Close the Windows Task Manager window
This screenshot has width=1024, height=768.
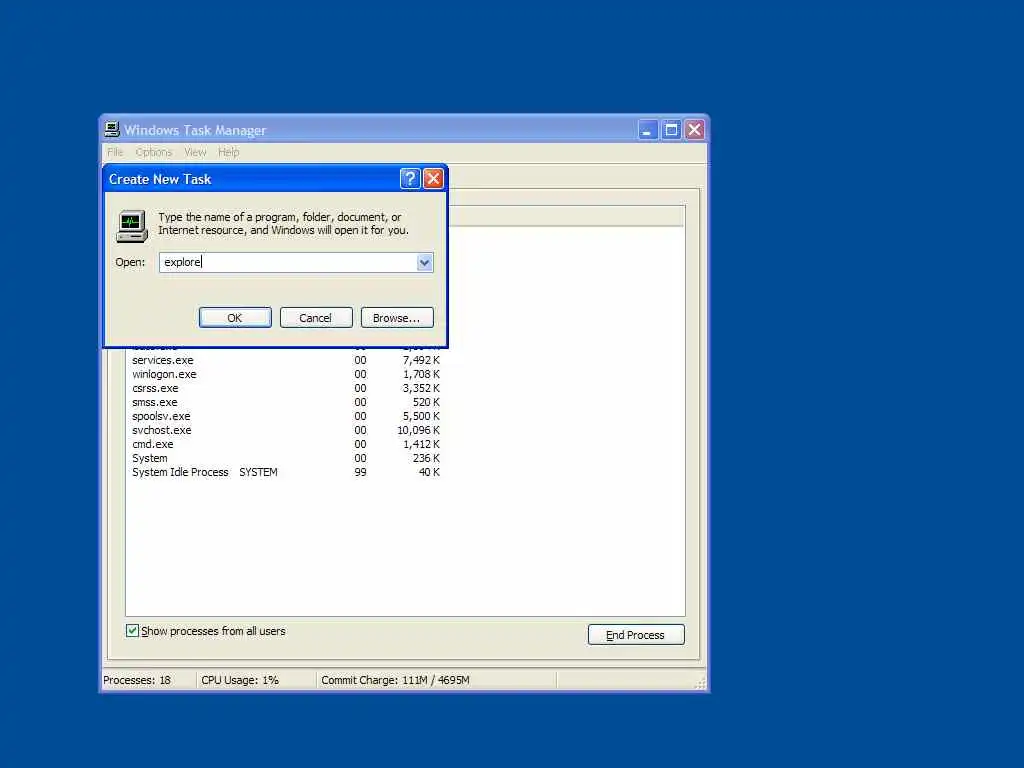point(694,130)
